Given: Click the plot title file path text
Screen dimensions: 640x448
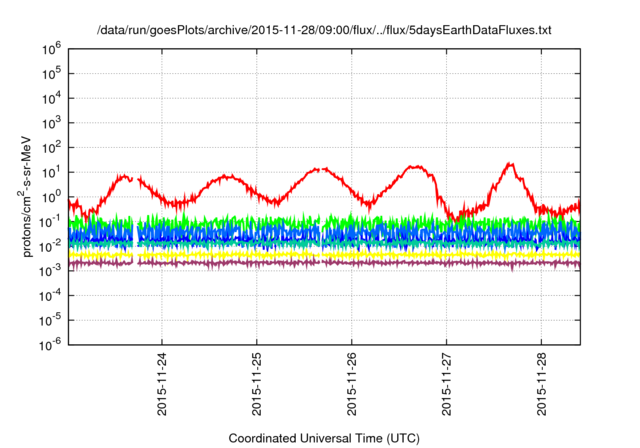Looking at the screenshot, I should 324,30.
